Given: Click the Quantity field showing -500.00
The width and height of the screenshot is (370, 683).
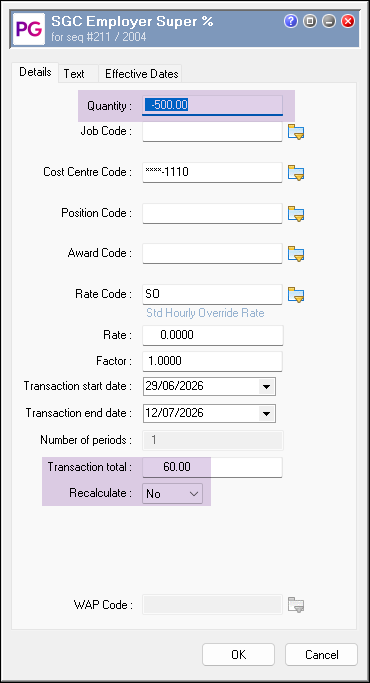Looking at the screenshot, I should pyautogui.click(x=213, y=105).
